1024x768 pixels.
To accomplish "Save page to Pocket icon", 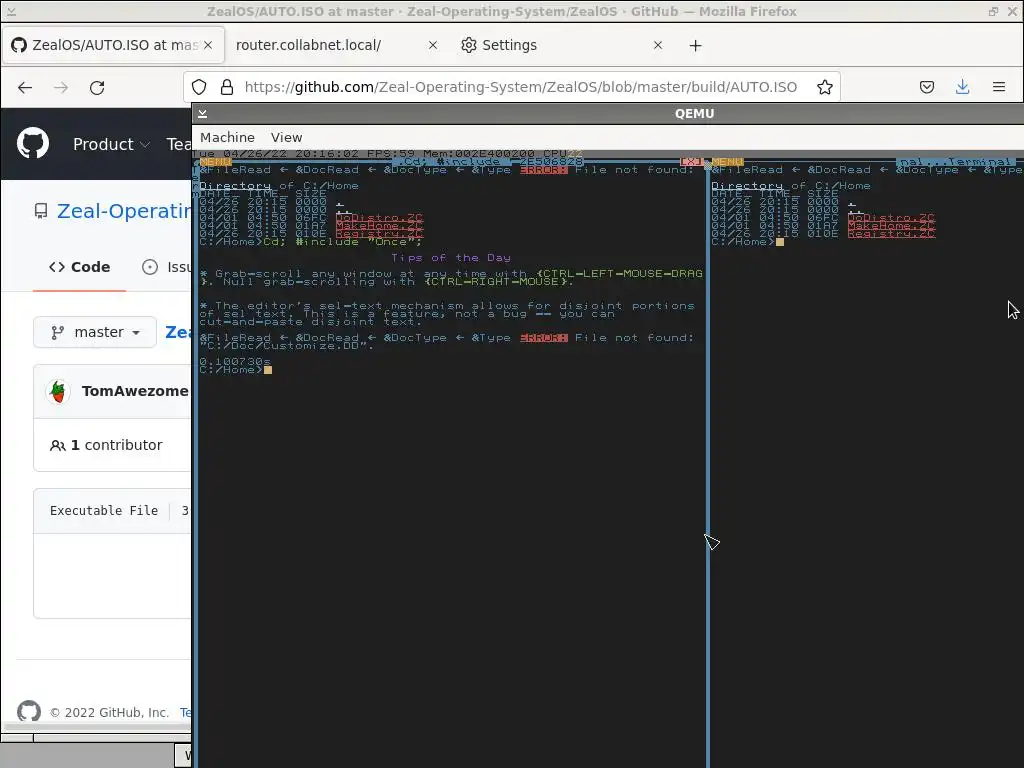I will click(927, 87).
